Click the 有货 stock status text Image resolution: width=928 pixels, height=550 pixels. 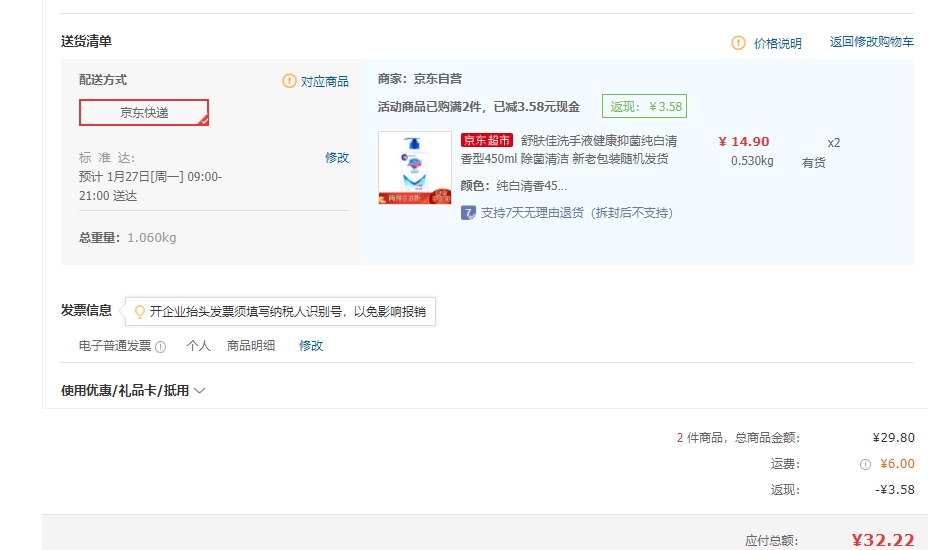tap(814, 163)
